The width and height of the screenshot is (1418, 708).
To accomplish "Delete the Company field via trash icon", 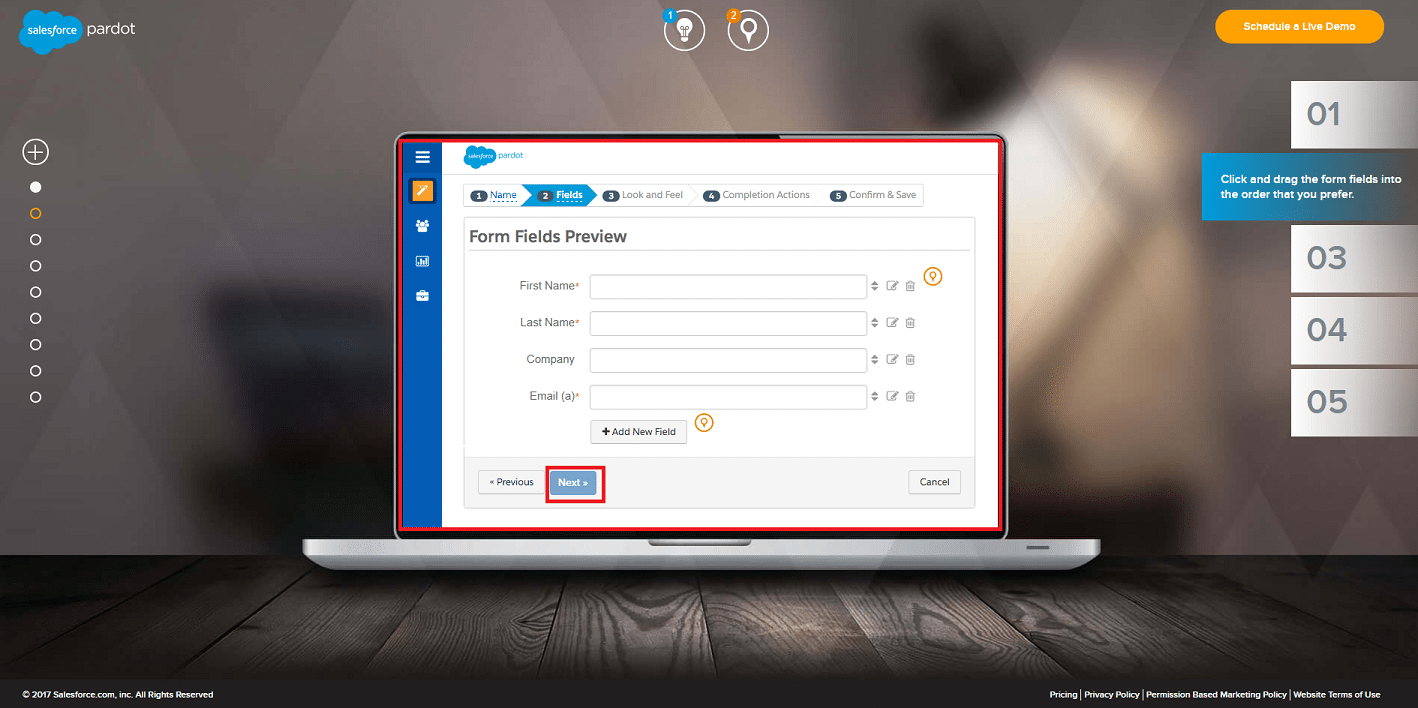I will click(x=910, y=360).
